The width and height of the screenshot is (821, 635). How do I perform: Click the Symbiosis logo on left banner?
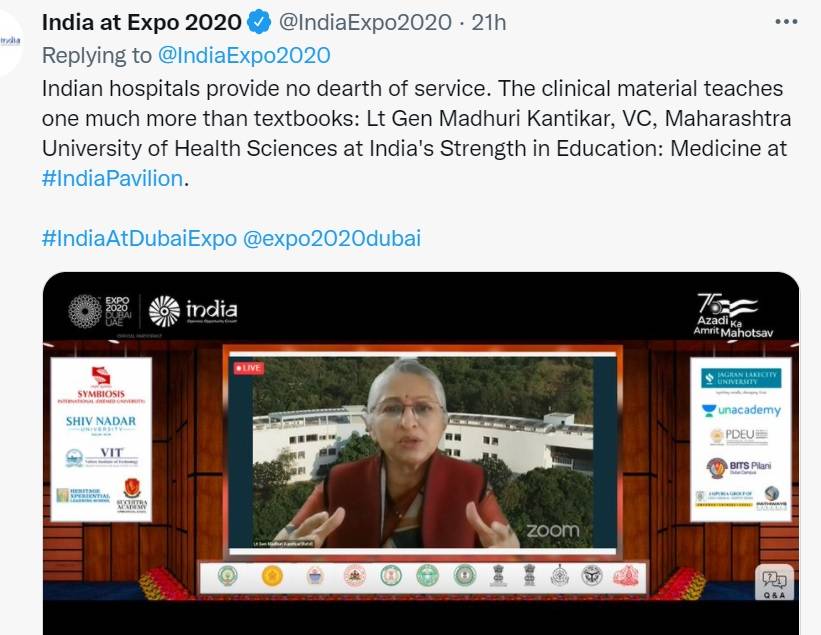[x=101, y=385]
